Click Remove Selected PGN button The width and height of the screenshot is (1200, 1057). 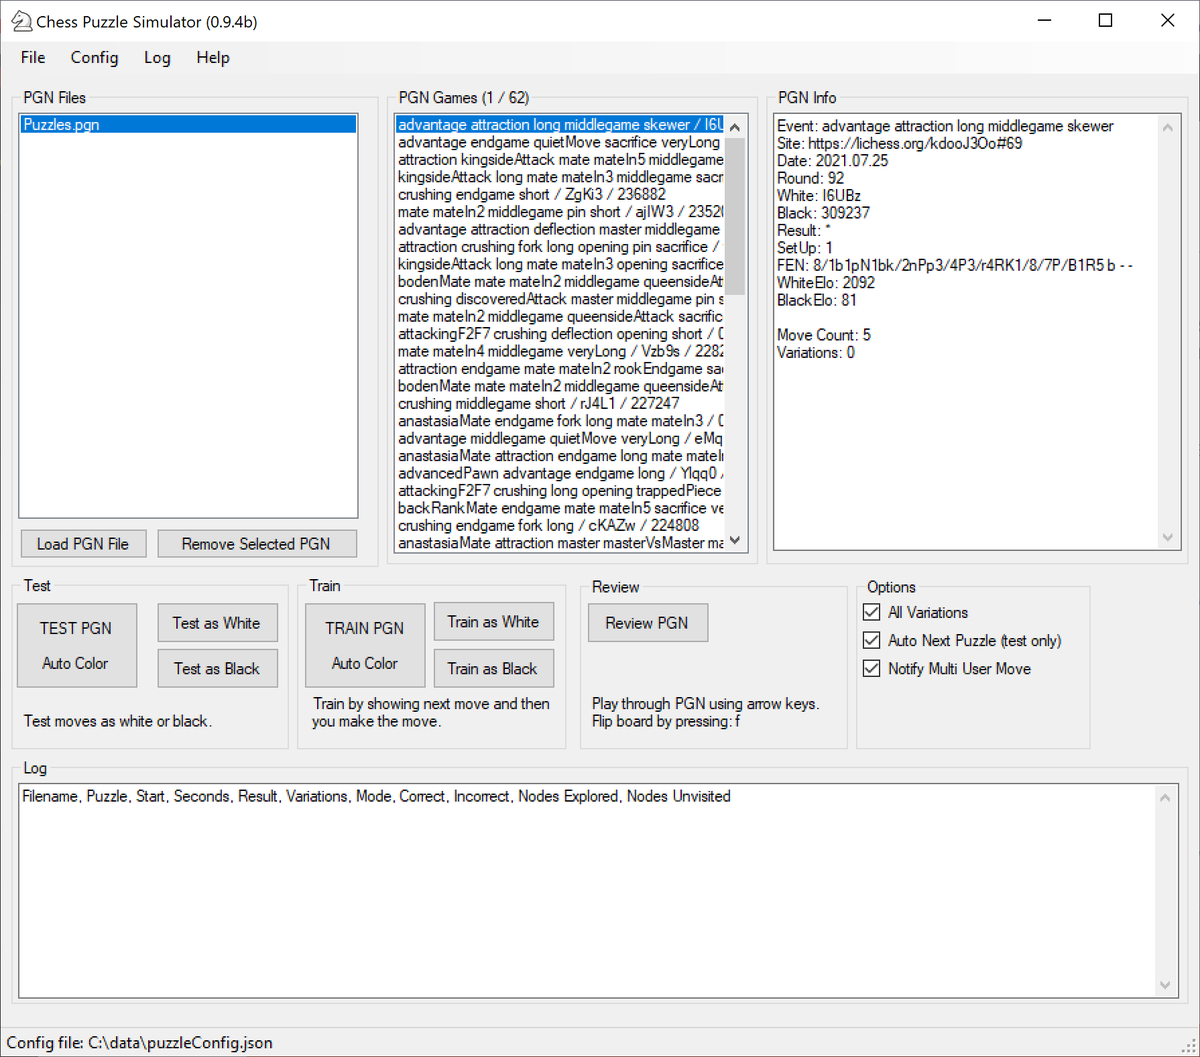click(256, 544)
